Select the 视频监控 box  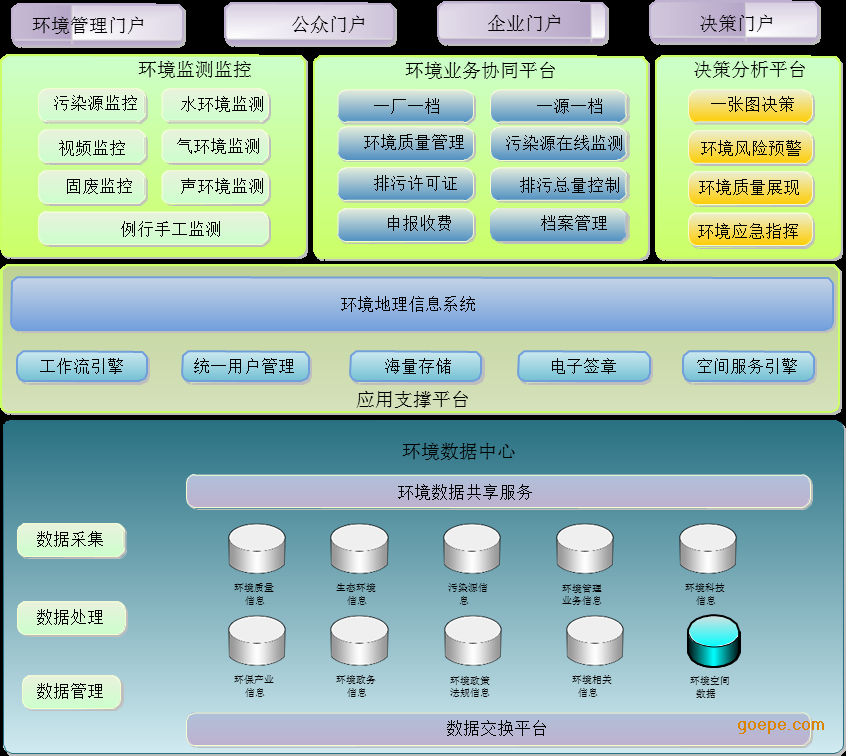tap(93, 147)
